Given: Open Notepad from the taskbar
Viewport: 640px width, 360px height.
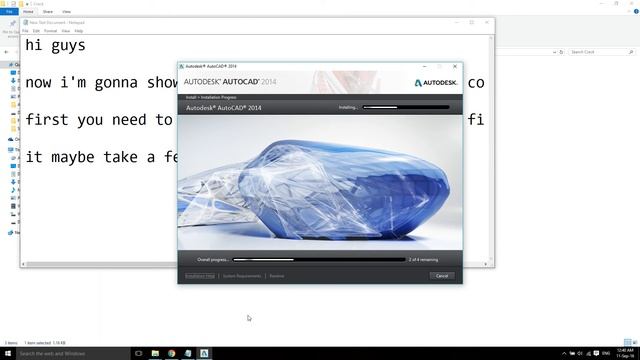Looking at the screenshot, I should pos(188,353).
